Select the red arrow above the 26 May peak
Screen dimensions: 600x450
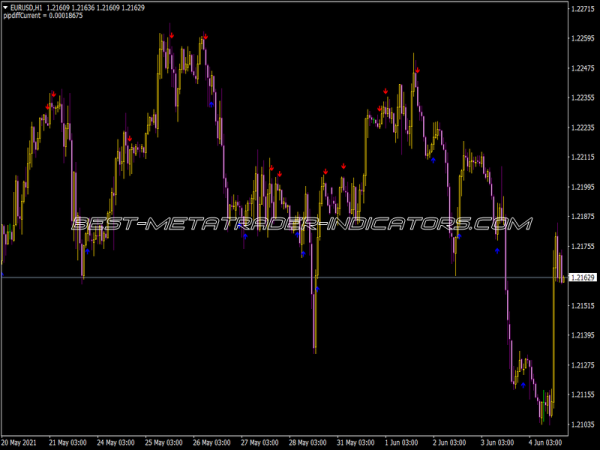[x=205, y=37]
